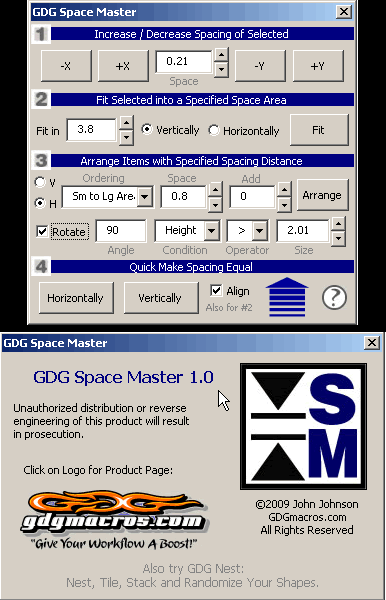Open the Operator dropdown arrow
Image resolution: width=386 pixels, height=600 pixels.
[259, 231]
